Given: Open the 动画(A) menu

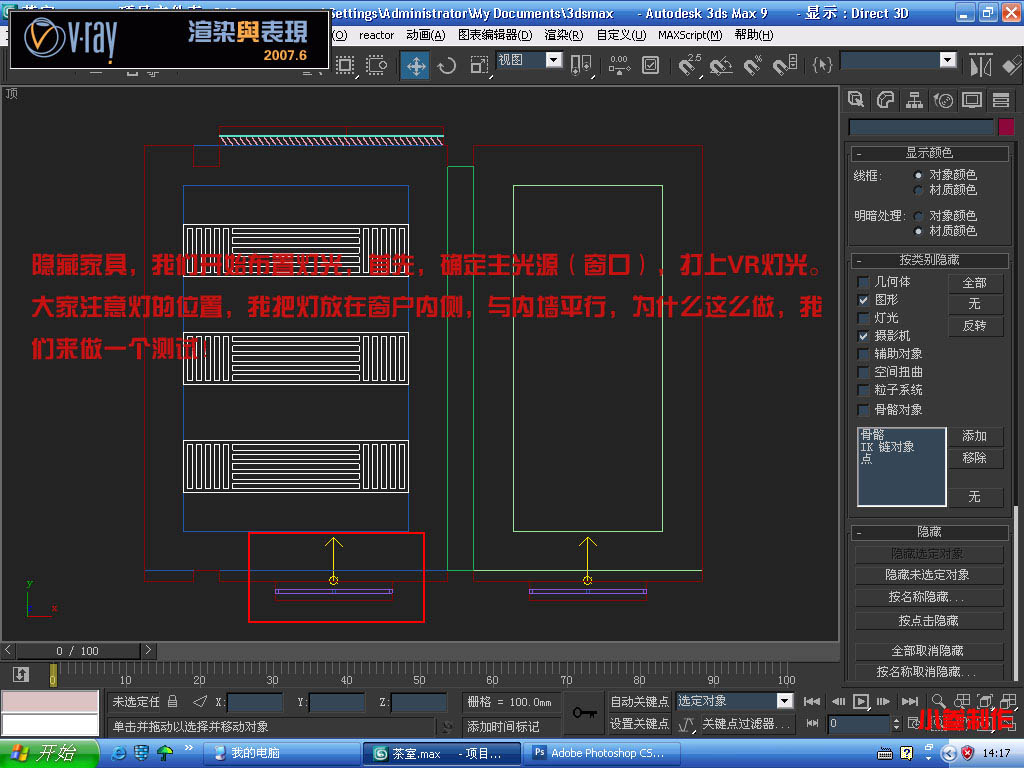Looking at the screenshot, I should [426, 35].
